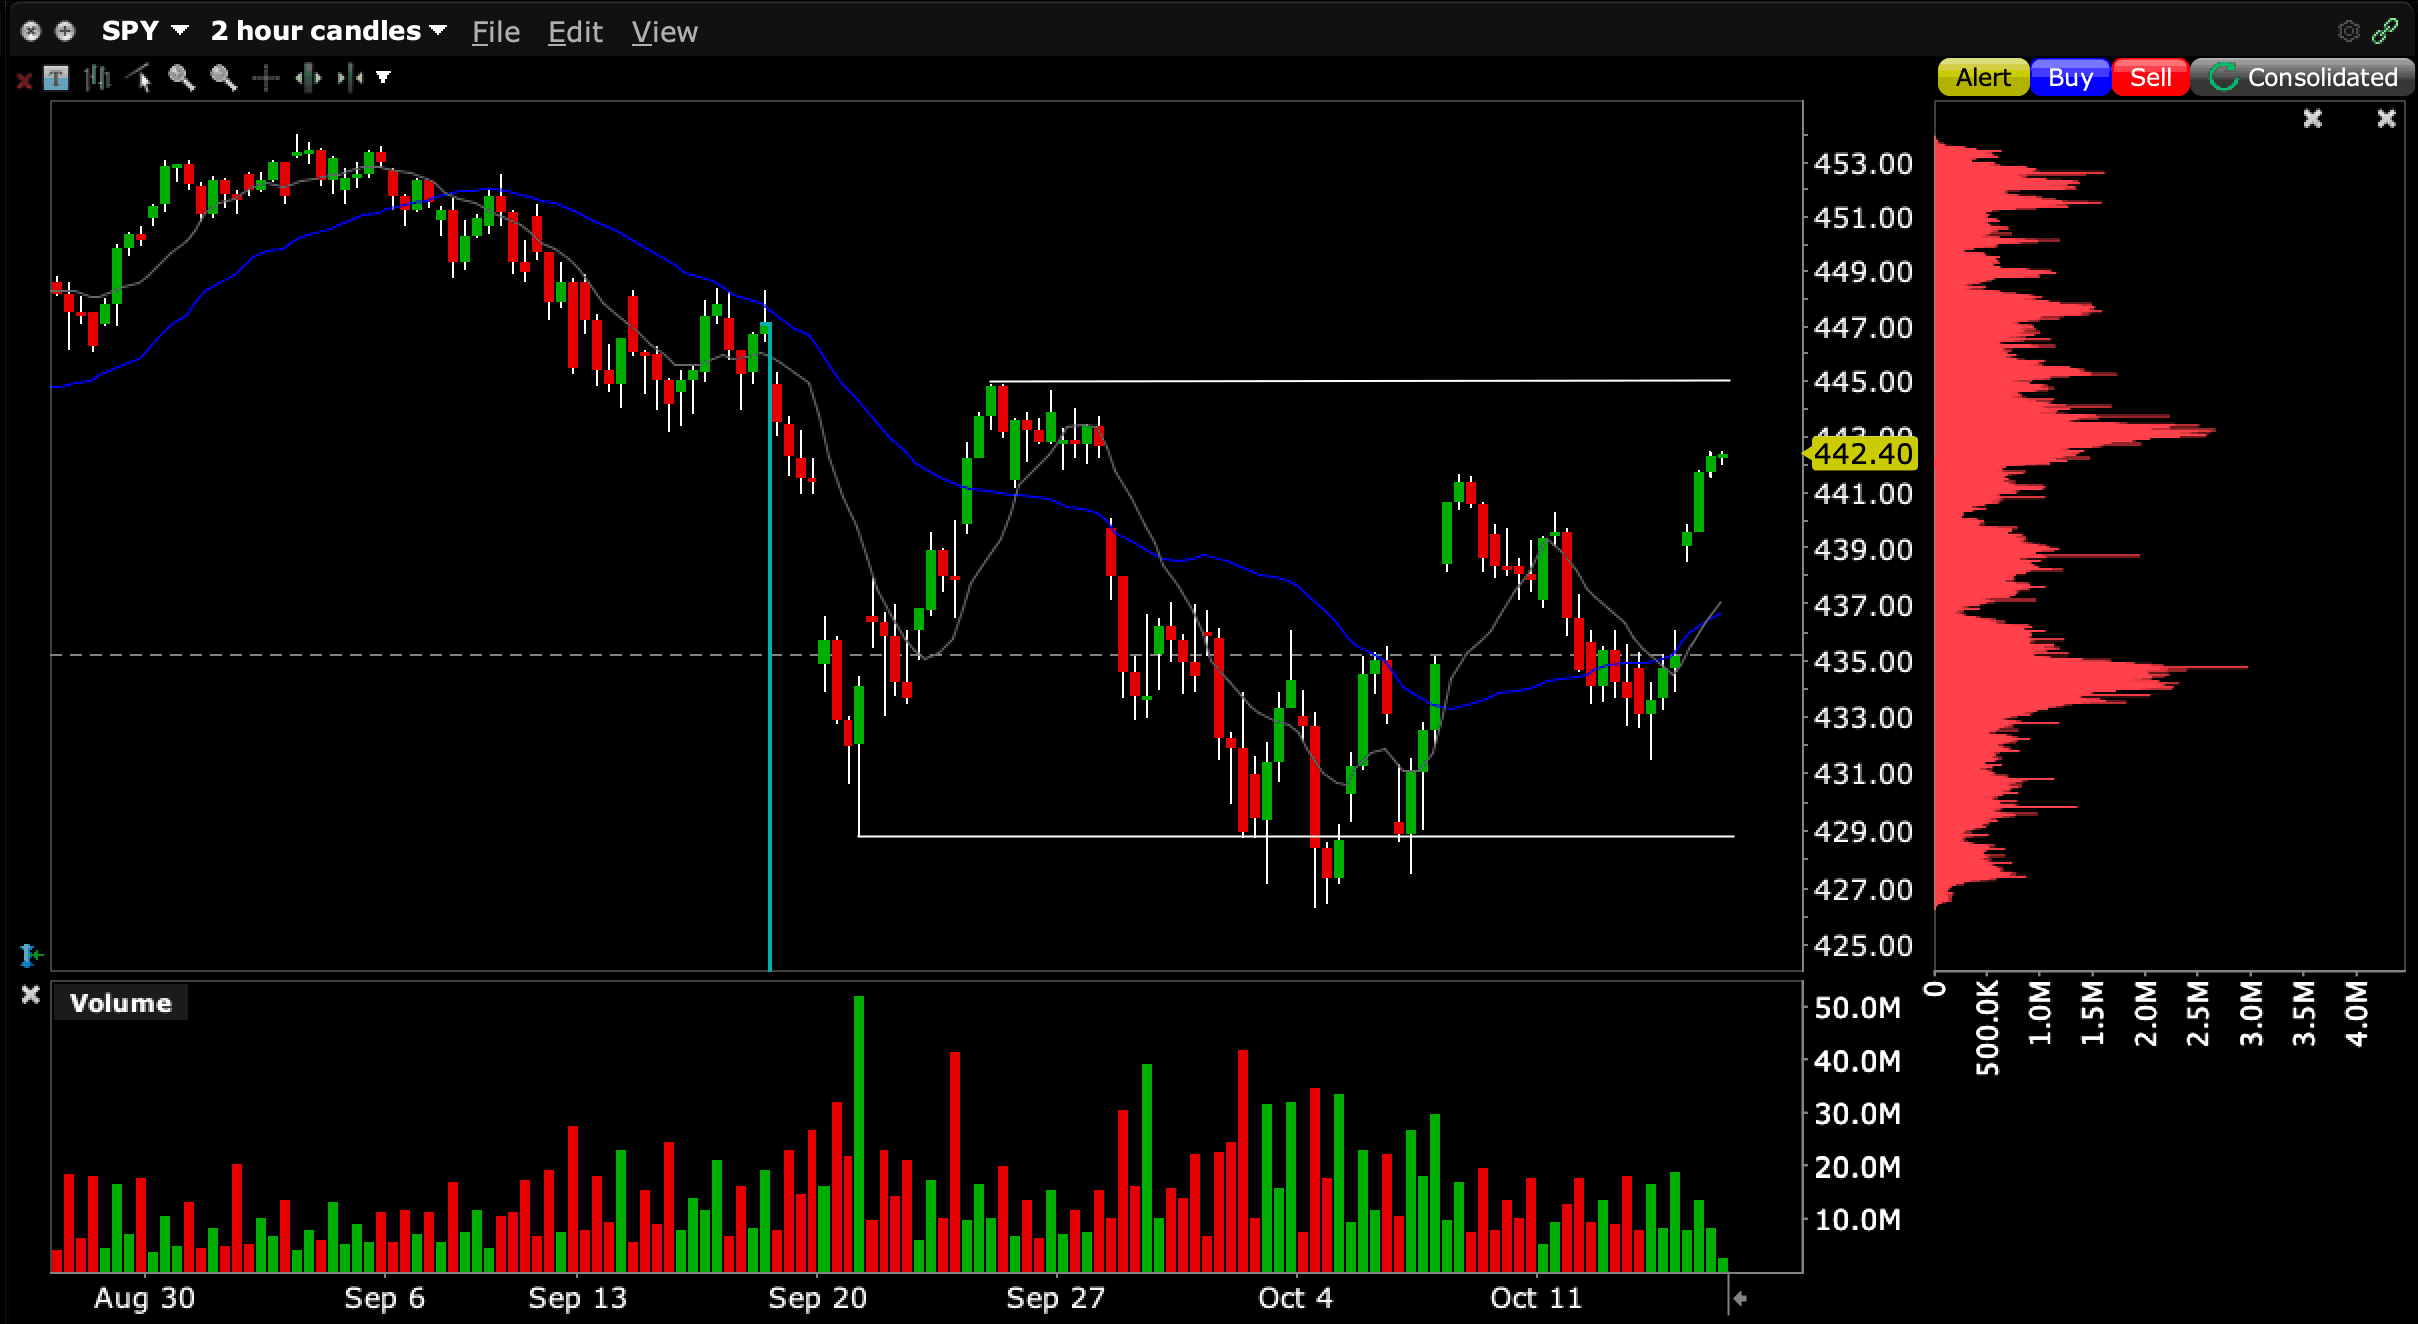The image size is (2418, 1324).
Task: Toggle the chain link icon at top right
Action: pos(2385,31)
